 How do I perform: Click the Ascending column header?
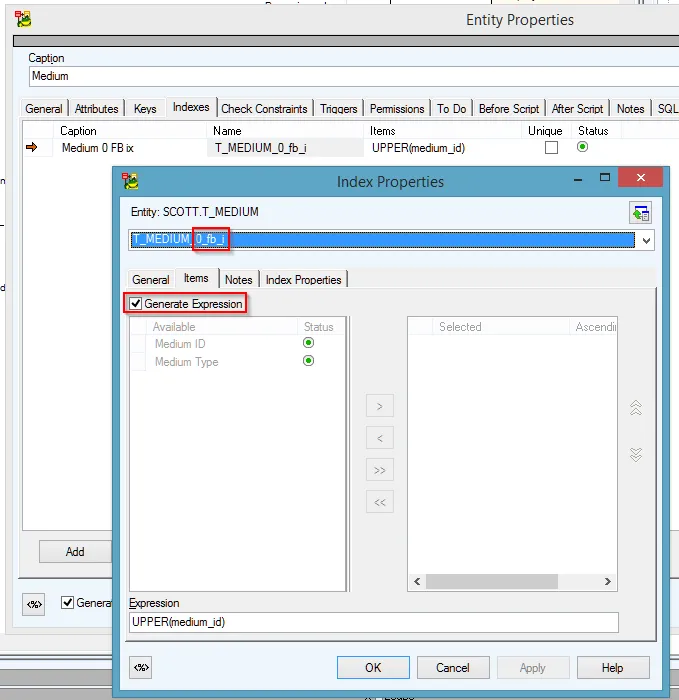[x=594, y=327]
